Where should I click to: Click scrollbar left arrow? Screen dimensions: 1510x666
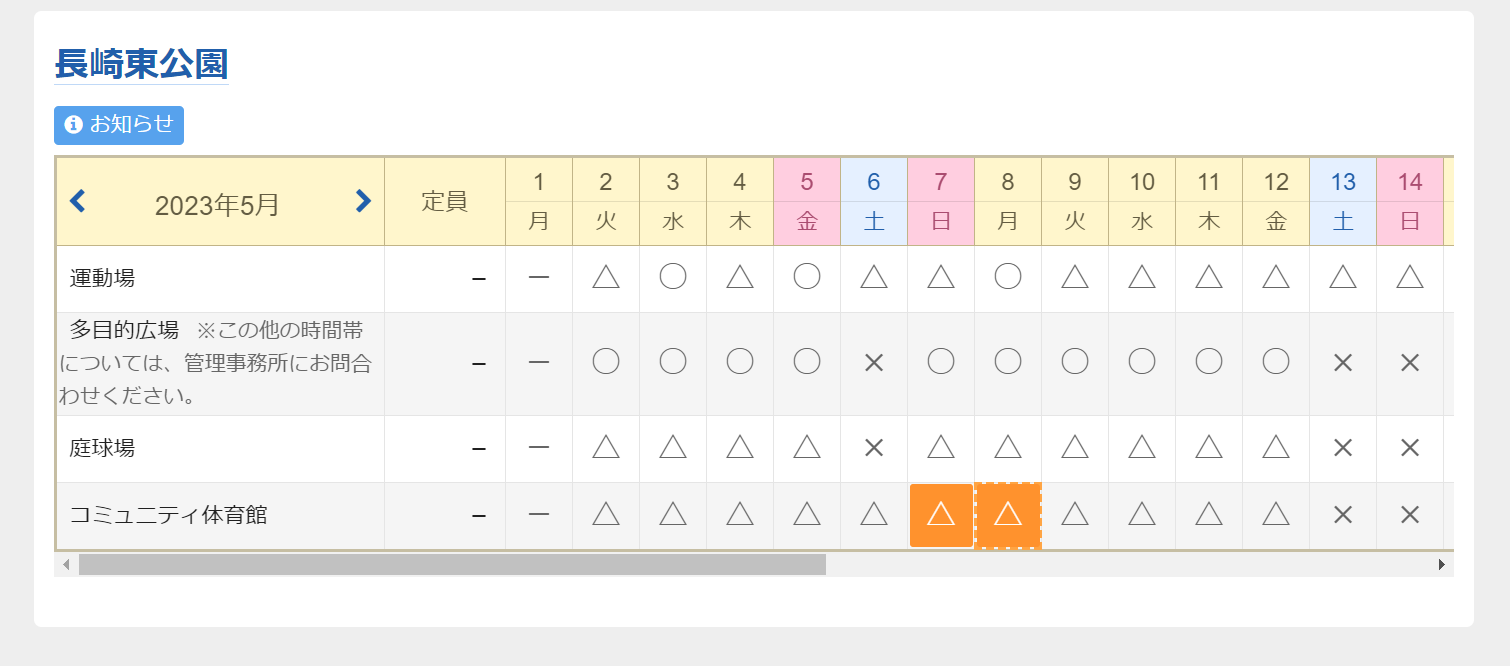(x=67, y=565)
